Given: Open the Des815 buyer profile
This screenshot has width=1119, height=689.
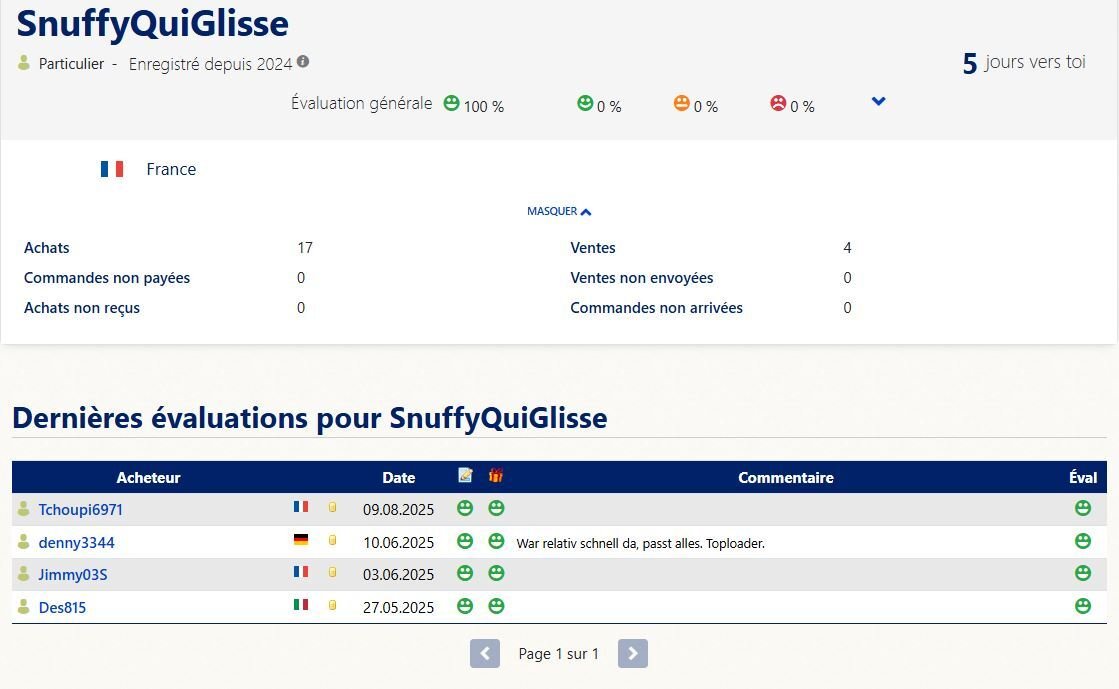Looking at the screenshot, I should [x=62, y=608].
